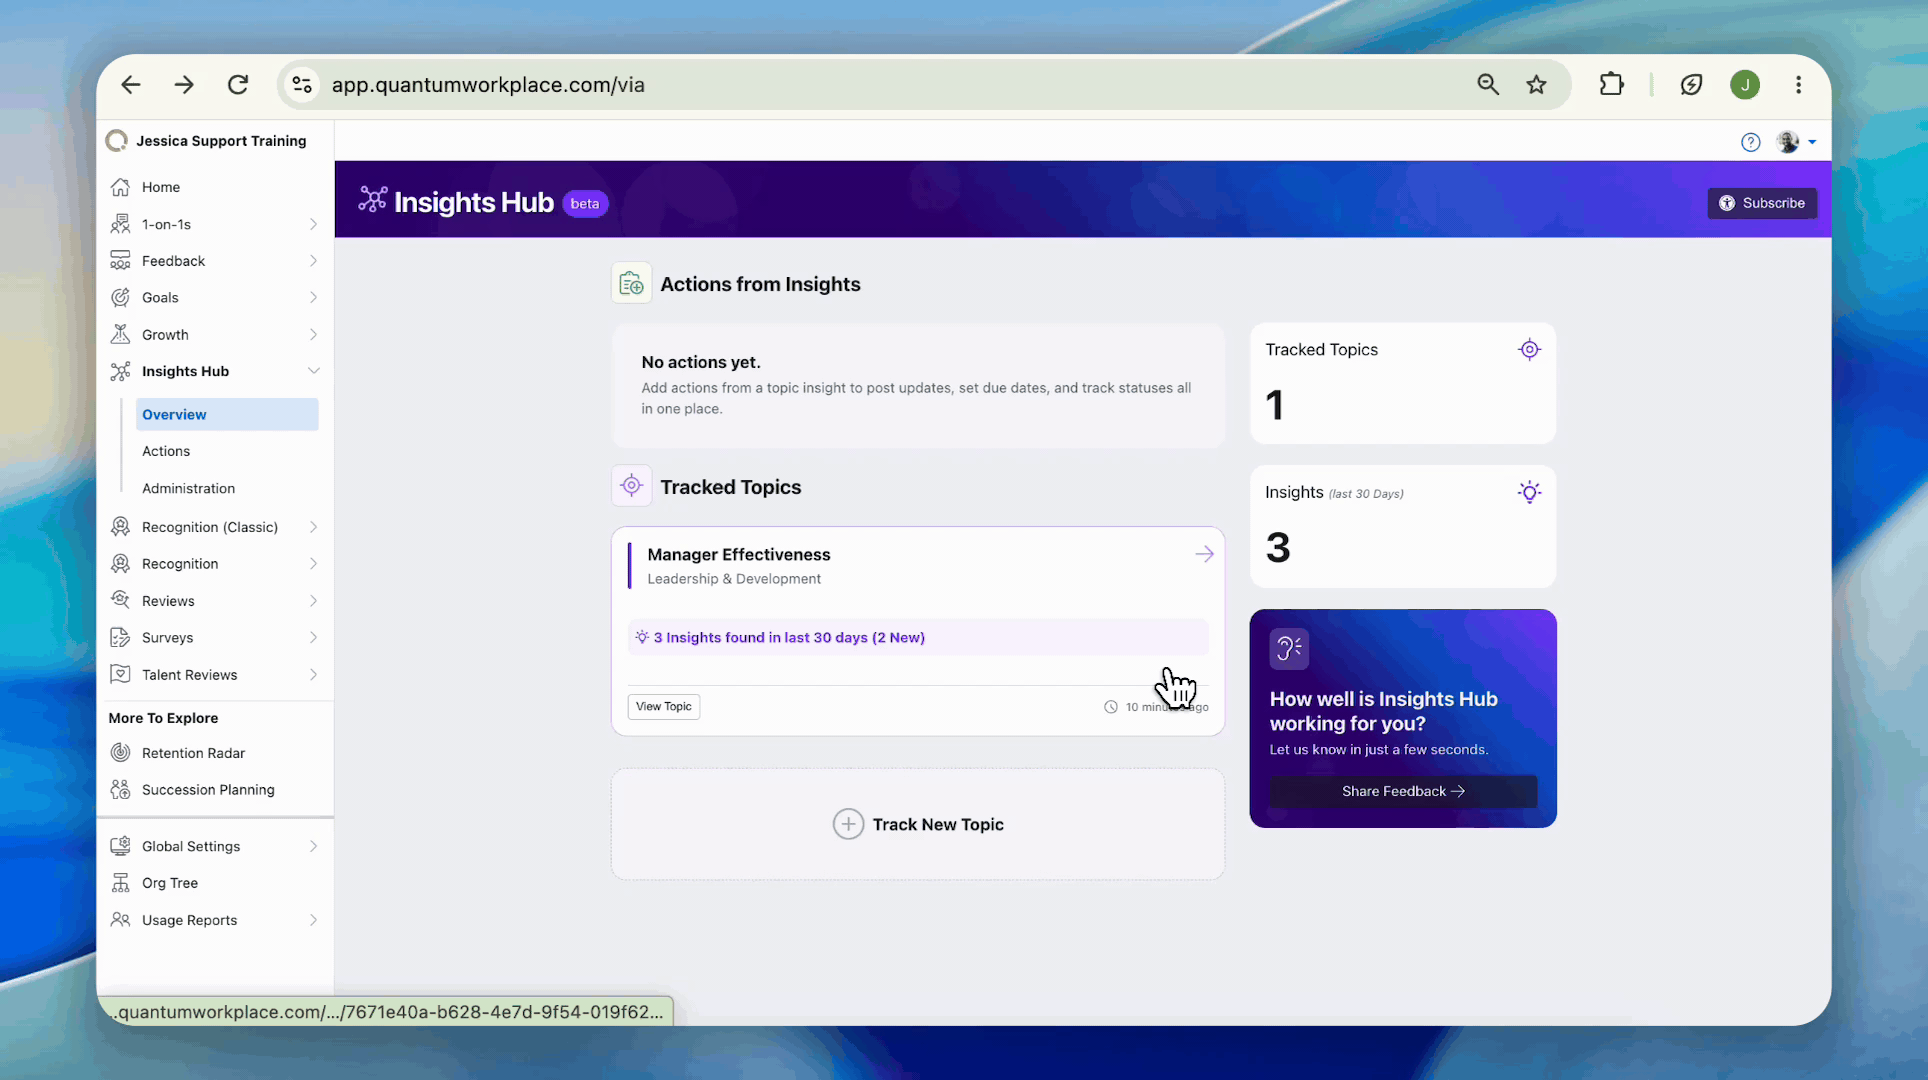The image size is (1928, 1080).
Task: Expand the Goals chevron
Action: pos(313,297)
